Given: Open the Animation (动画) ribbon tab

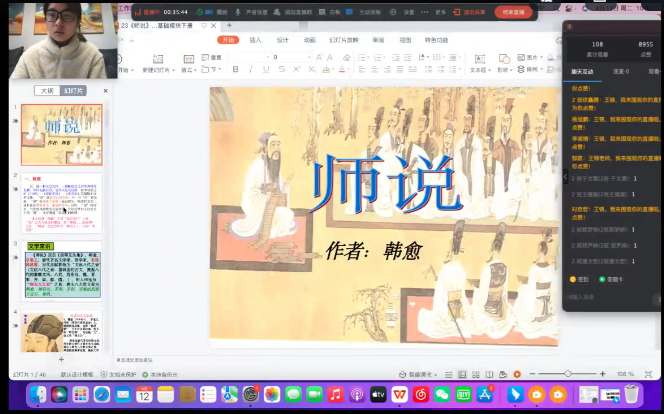Looking at the screenshot, I should click(x=310, y=40).
